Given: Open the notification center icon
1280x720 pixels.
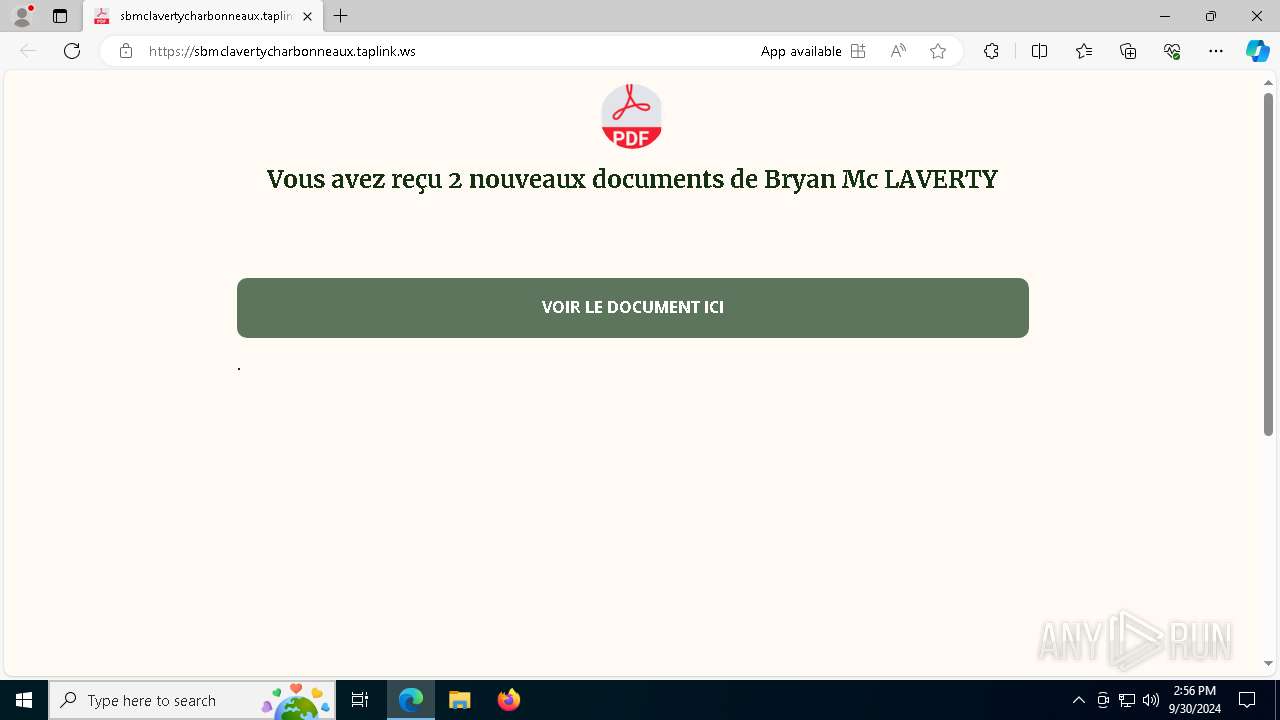Looking at the screenshot, I should click(1247, 700).
